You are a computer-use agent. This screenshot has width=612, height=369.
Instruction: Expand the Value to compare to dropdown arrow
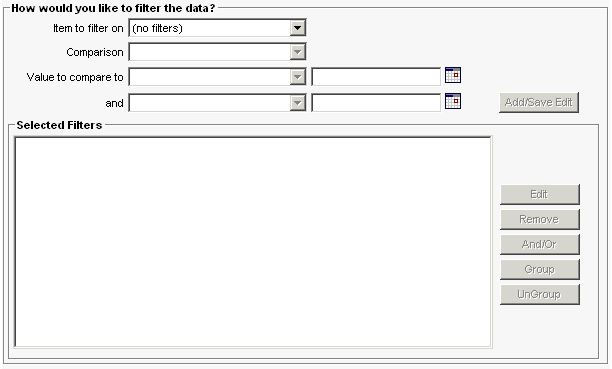297,77
